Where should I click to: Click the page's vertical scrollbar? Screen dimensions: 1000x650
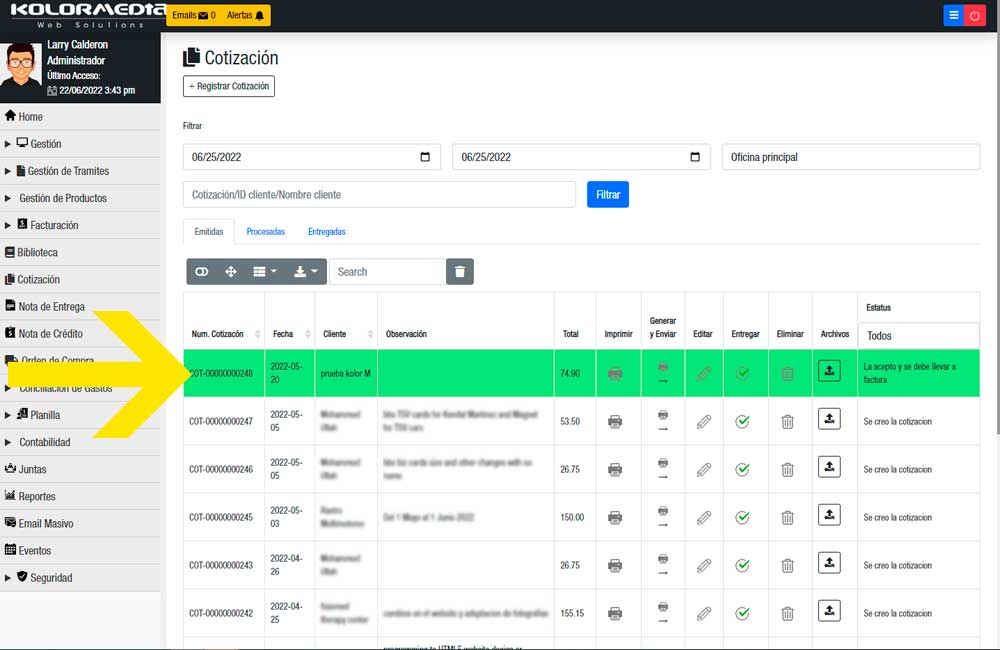[x=997, y=233]
